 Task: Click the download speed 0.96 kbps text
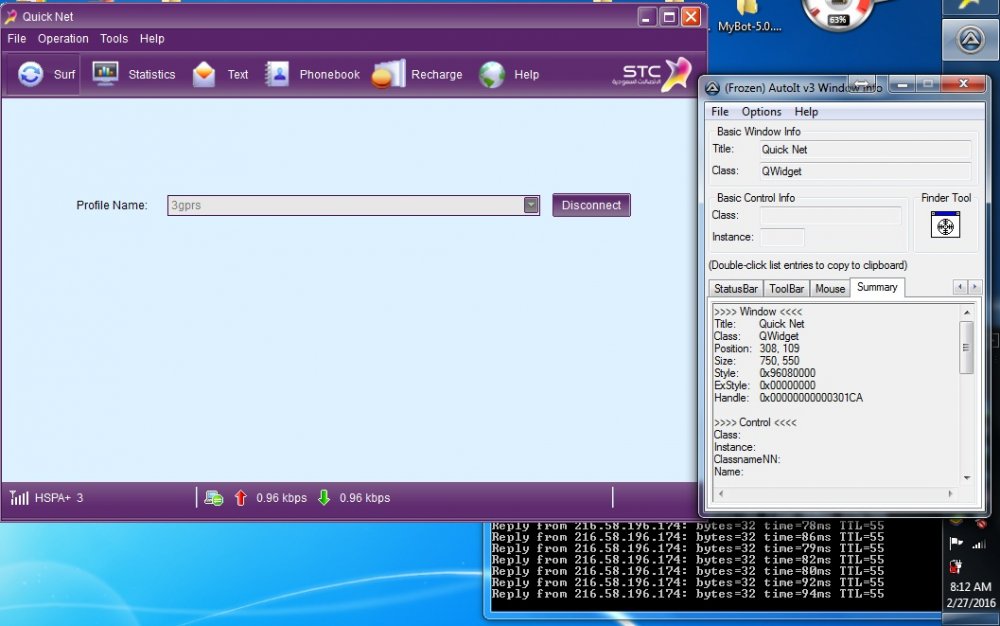[x=364, y=498]
